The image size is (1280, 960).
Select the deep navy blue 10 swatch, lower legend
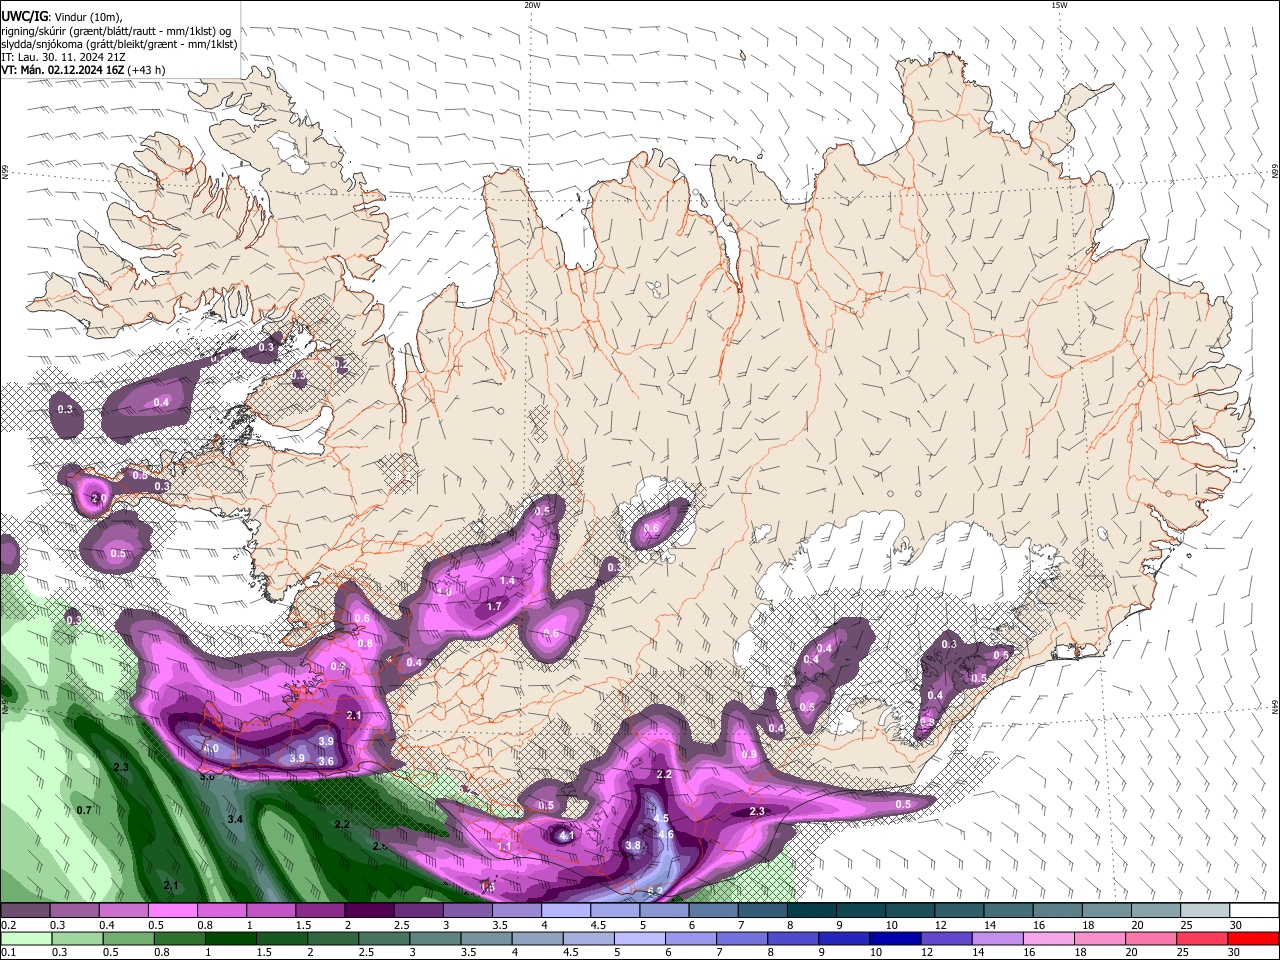(x=893, y=938)
